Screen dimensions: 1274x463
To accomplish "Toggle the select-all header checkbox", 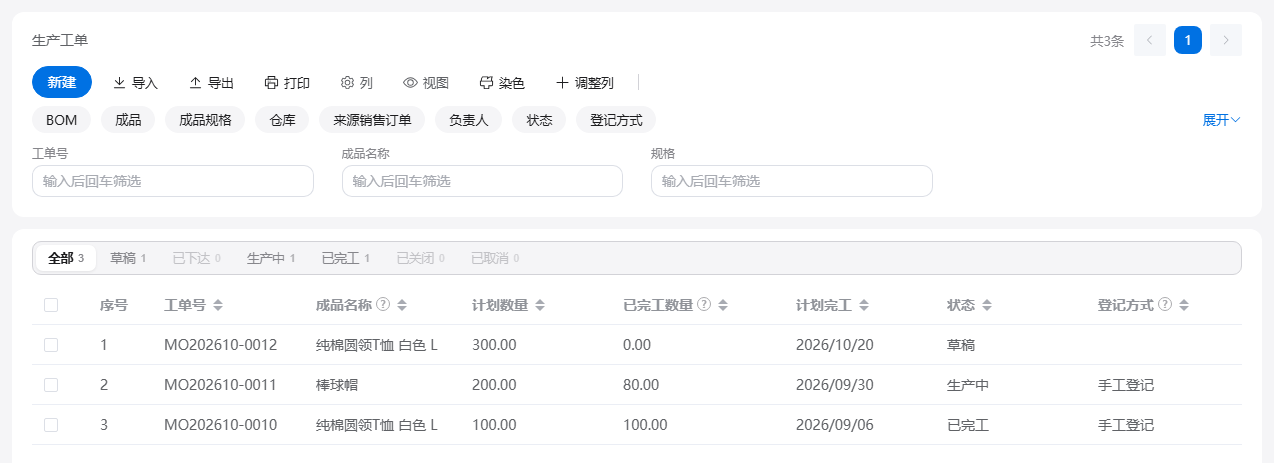I will pyautogui.click(x=51, y=305).
